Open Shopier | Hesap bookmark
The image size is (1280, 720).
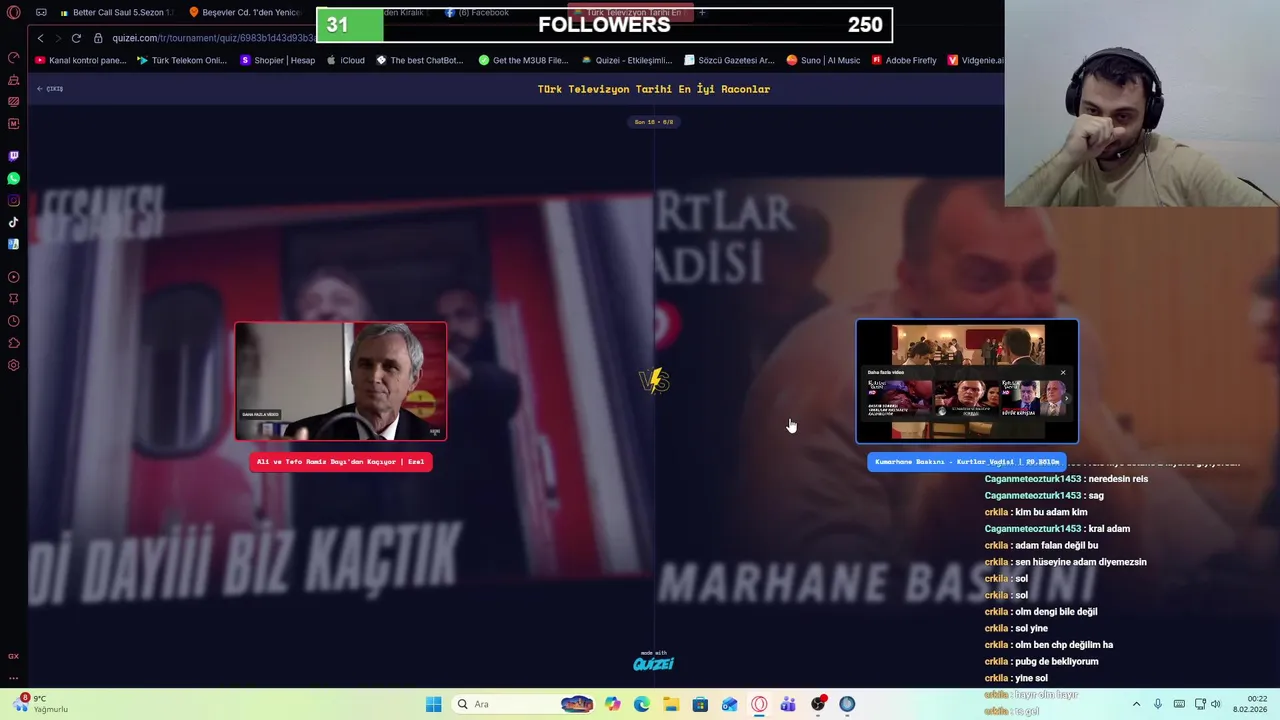point(278,60)
